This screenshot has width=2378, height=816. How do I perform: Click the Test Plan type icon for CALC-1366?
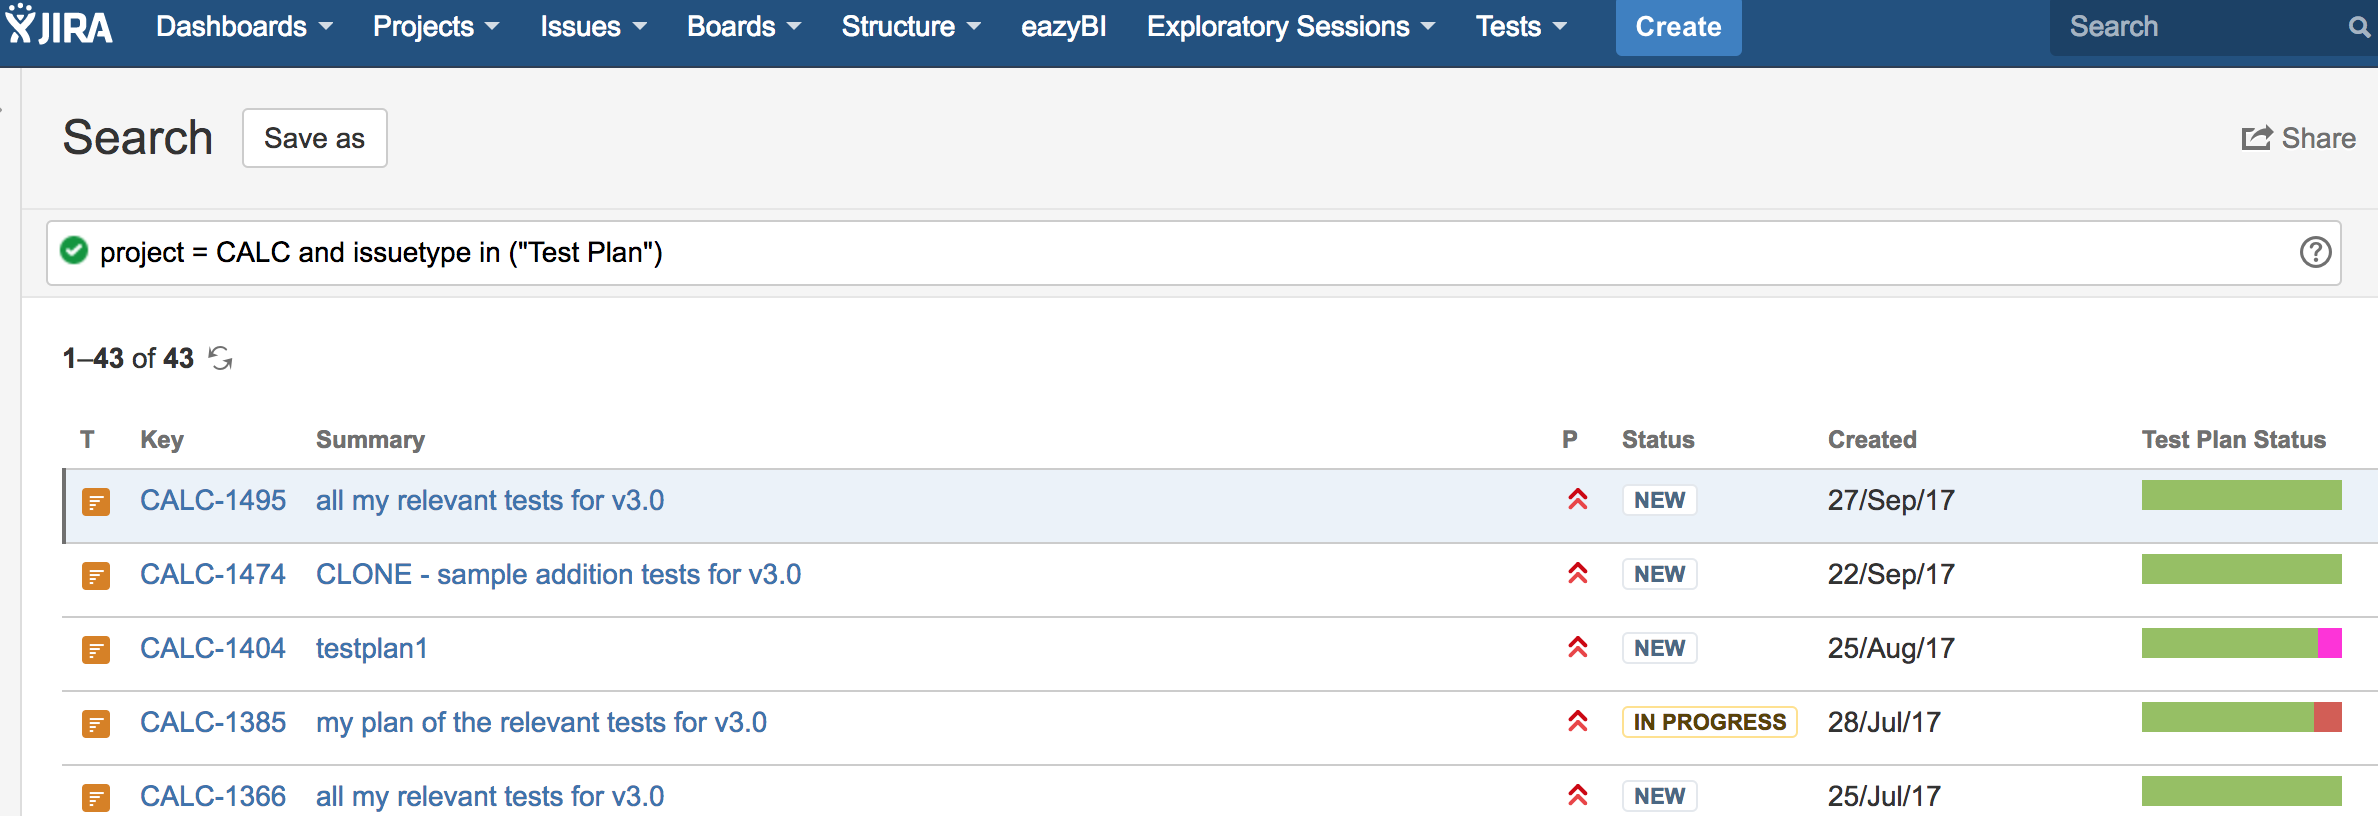coord(96,798)
